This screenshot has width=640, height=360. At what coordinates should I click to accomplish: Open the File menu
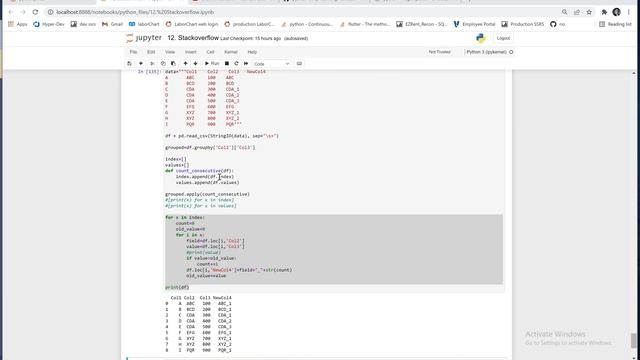coord(133,52)
